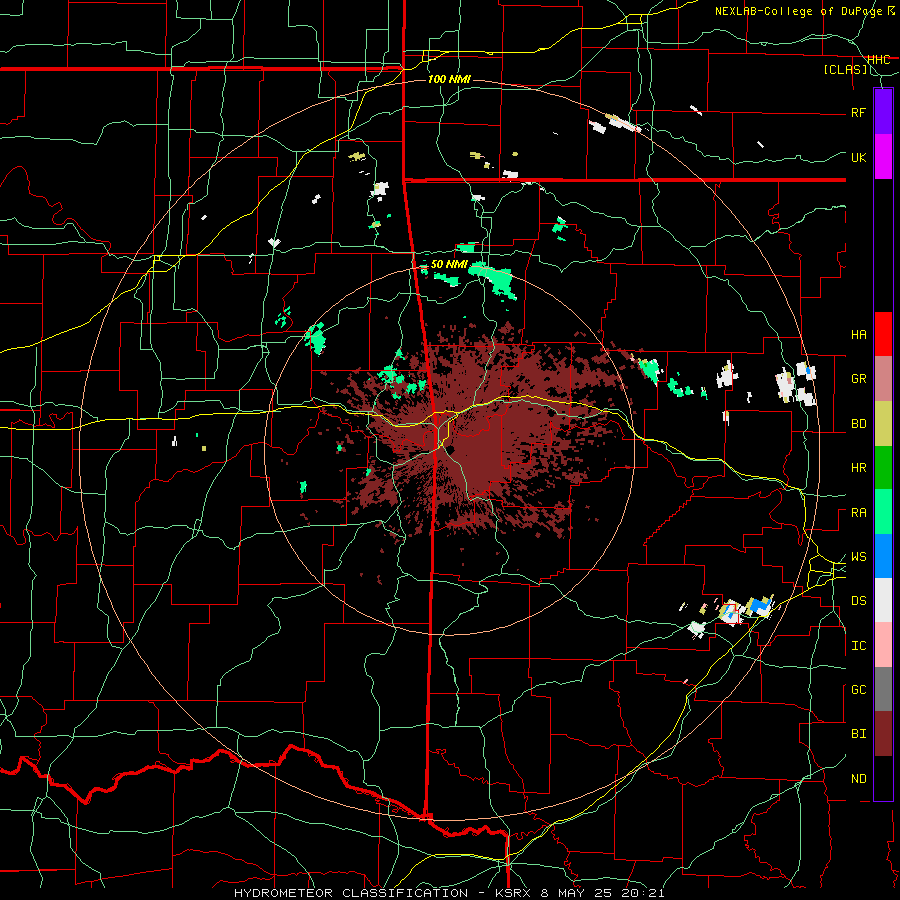The image size is (900, 900).
Task: Click the GC legend label
Action: point(858,690)
